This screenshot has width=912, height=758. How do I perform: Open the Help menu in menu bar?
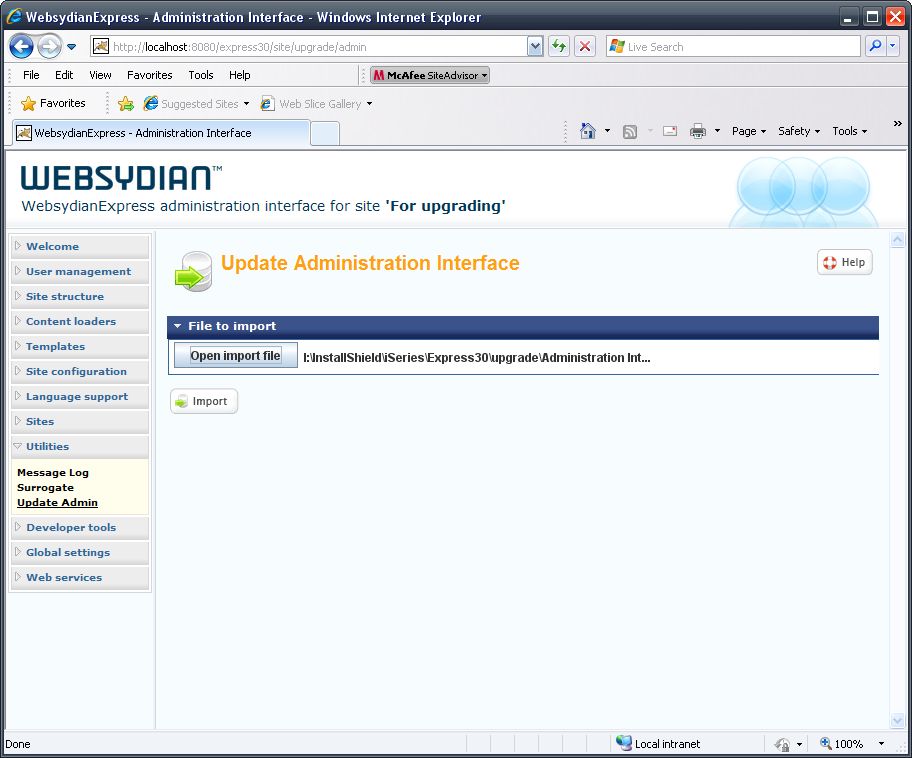[239, 75]
